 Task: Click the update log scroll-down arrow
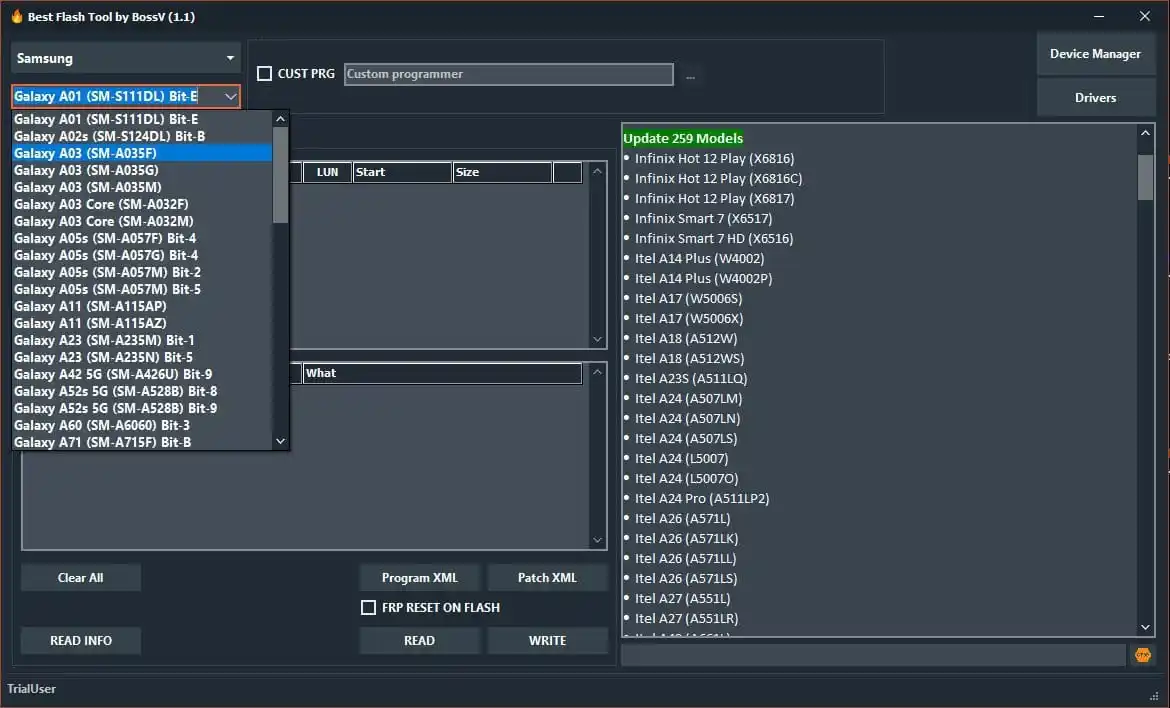coord(1145,627)
